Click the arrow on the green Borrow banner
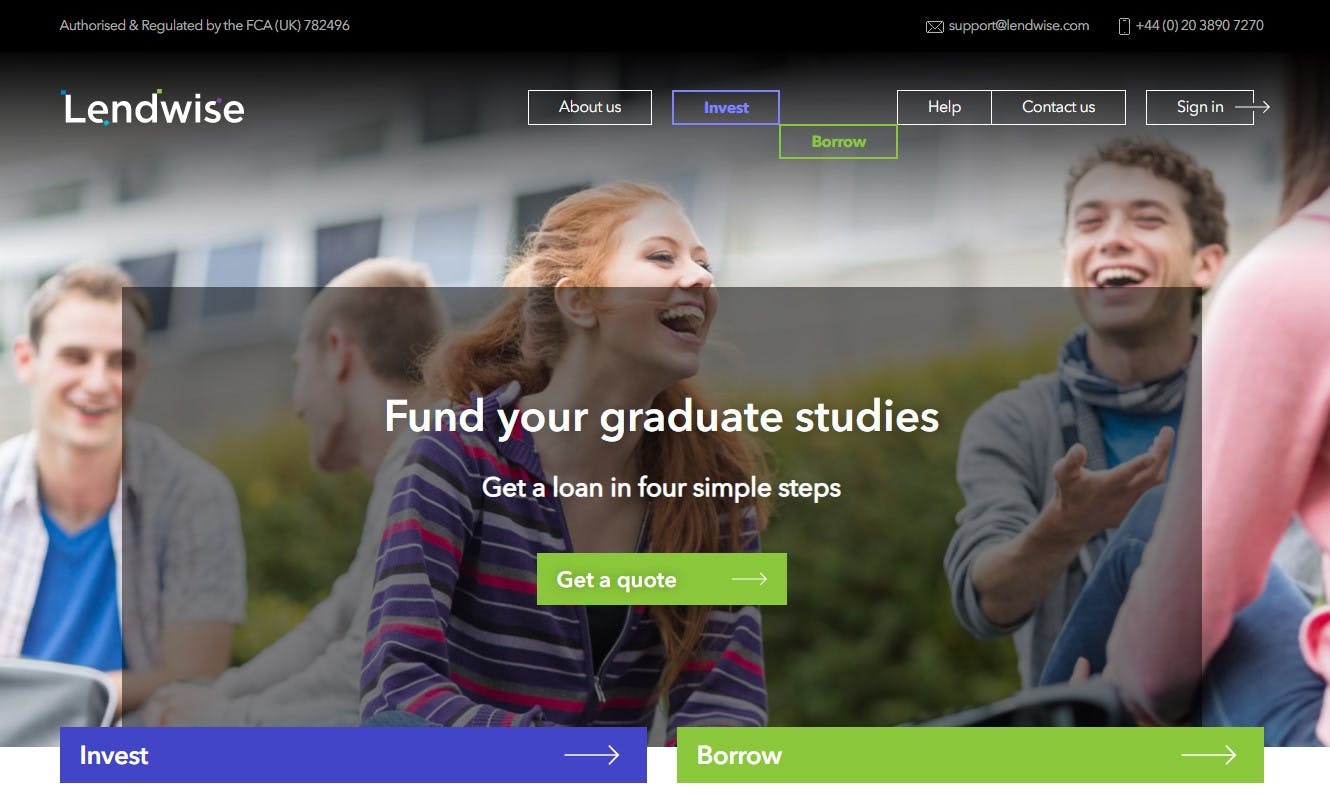Viewport: 1330px width, 800px height. [x=1209, y=755]
